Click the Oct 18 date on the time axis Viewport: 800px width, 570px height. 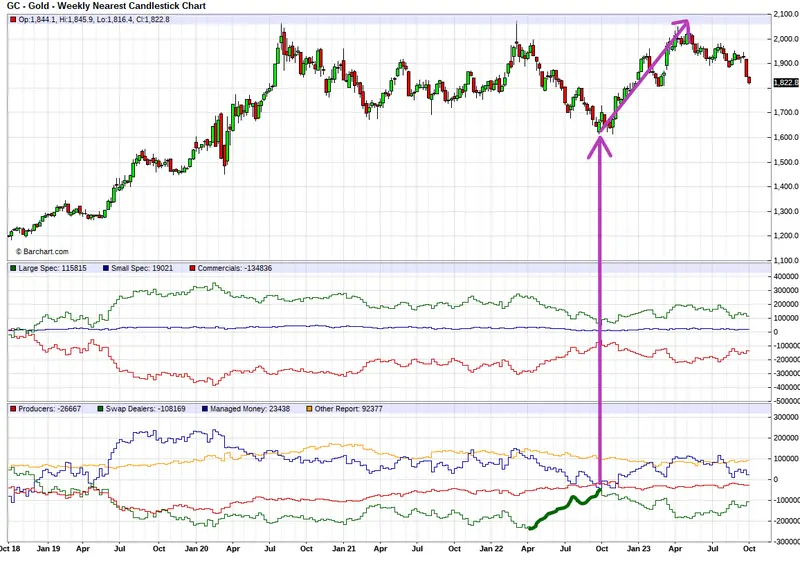(x=12, y=549)
